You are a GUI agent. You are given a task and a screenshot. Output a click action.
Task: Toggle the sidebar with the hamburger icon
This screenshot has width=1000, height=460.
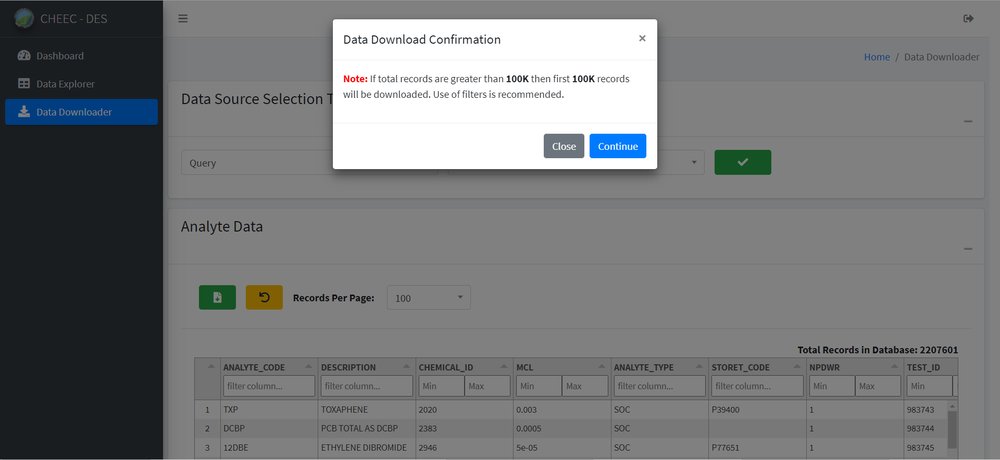(x=182, y=18)
